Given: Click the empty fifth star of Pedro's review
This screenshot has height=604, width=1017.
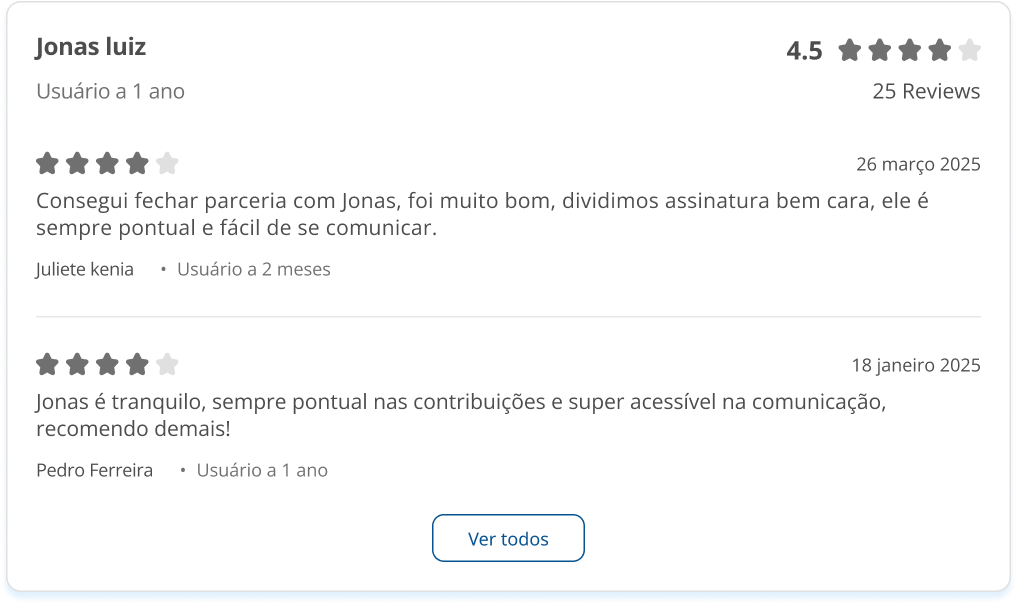Looking at the screenshot, I should pos(167,364).
